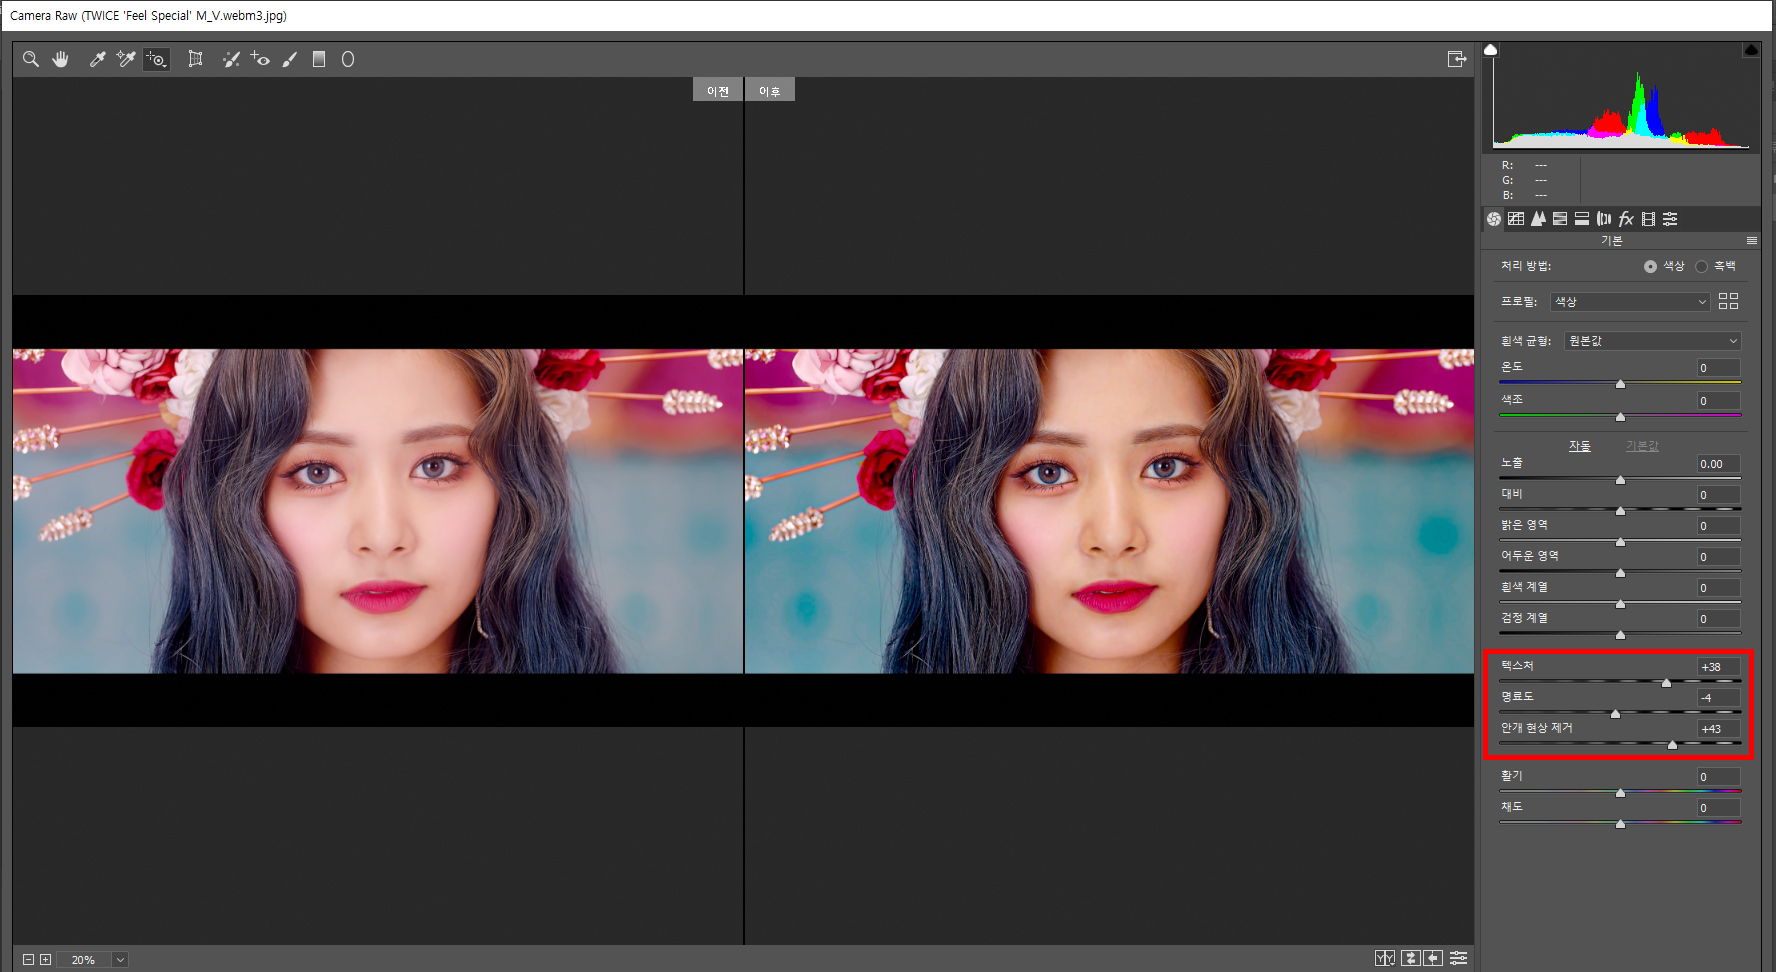
Task: Open the Detail panel tab
Action: pyautogui.click(x=1538, y=219)
